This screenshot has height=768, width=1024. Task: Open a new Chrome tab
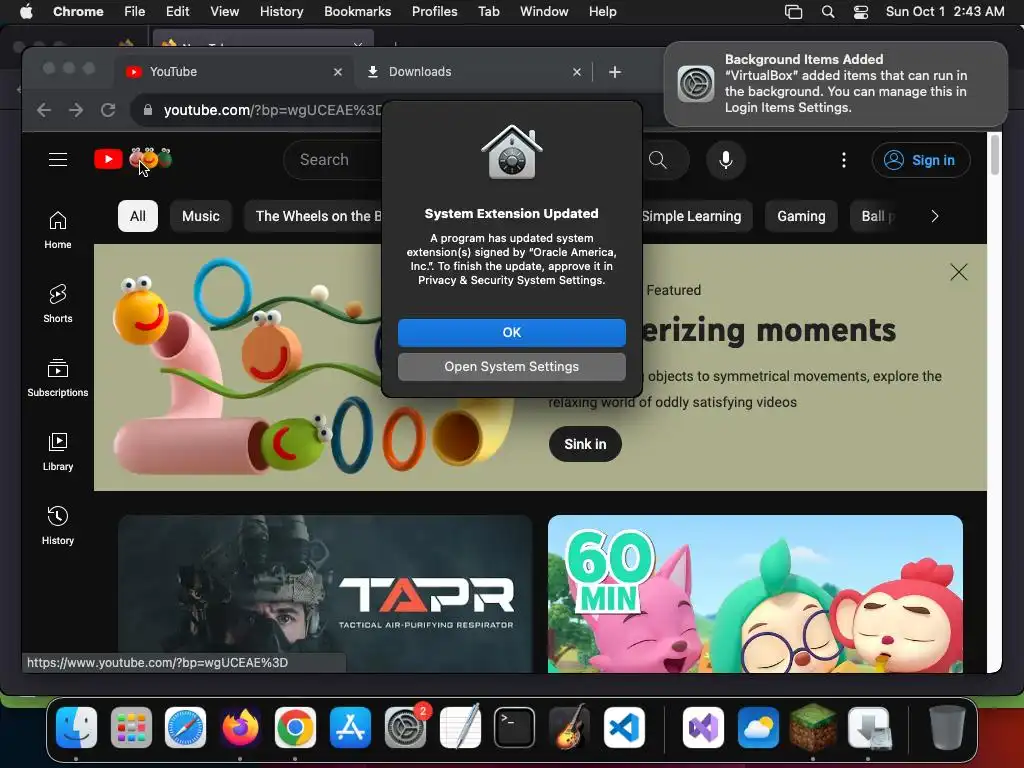[615, 72]
